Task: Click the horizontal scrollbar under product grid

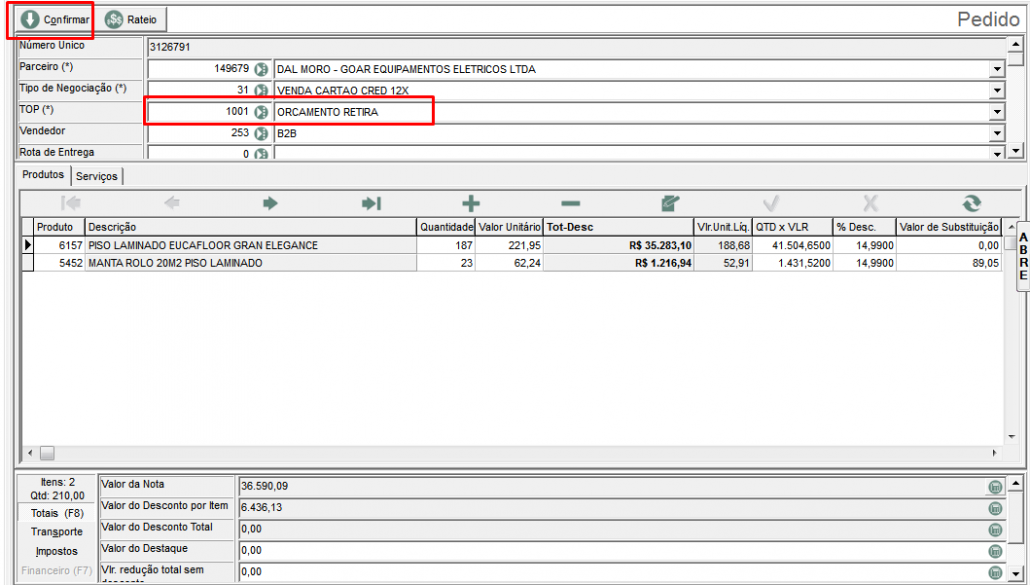Action: [500, 453]
